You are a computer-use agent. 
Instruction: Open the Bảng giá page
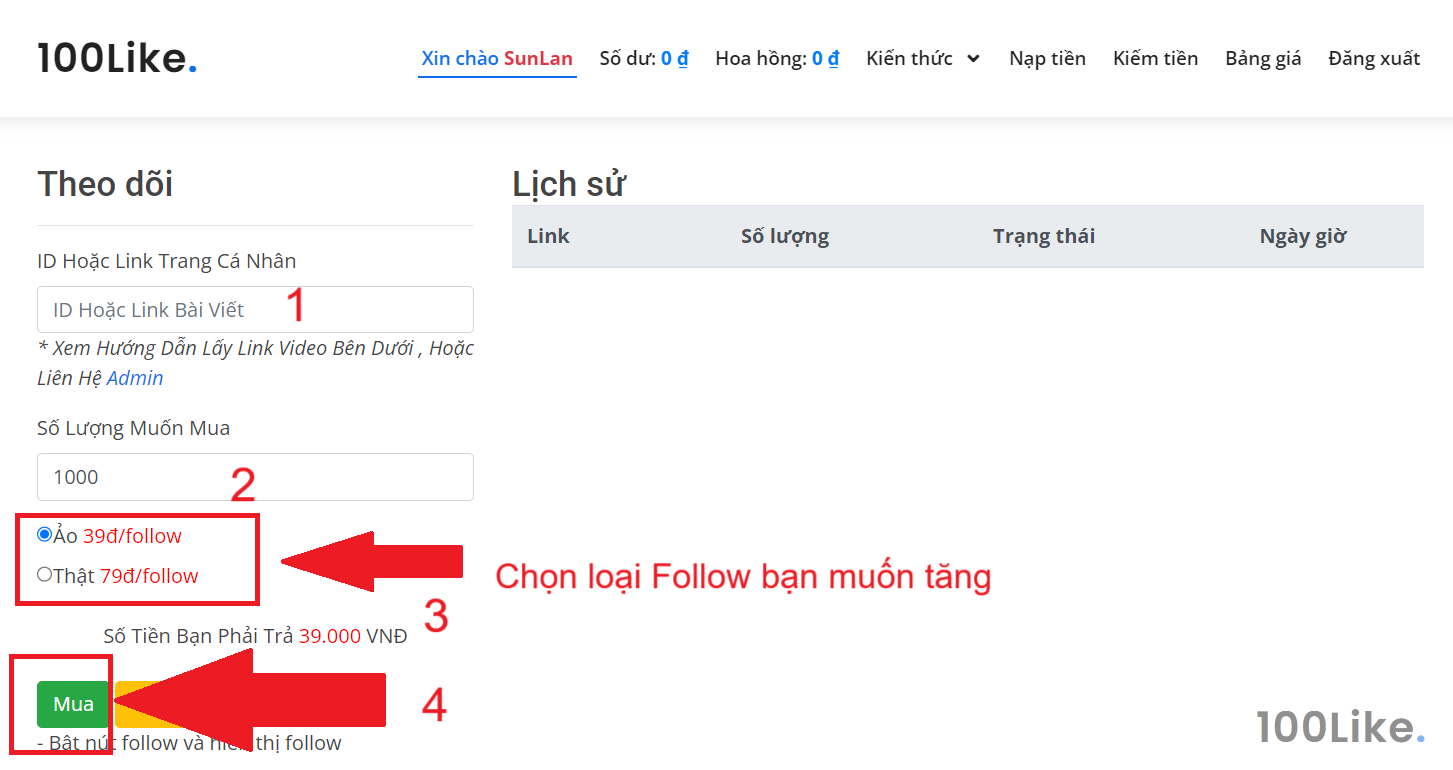point(1263,58)
